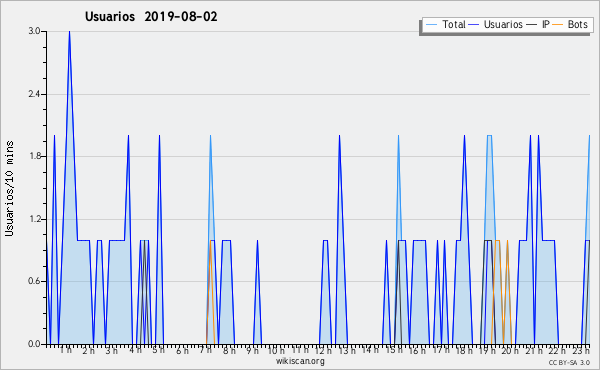This screenshot has width=600, height=370.
Task: Click the '12 h' x-axis label
Action: tap(323, 351)
